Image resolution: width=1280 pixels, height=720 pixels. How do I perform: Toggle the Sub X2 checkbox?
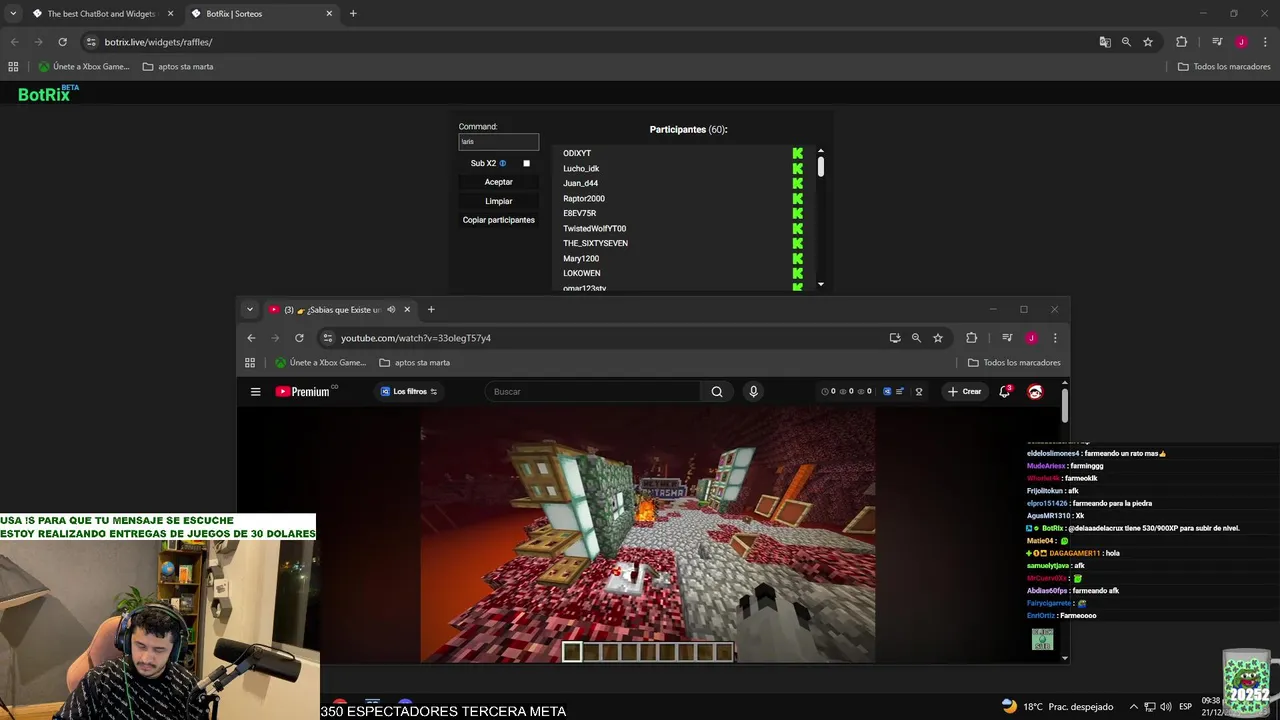tap(526, 163)
